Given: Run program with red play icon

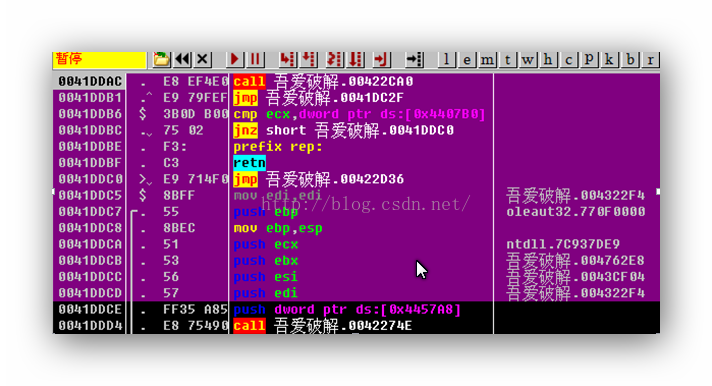Looking at the screenshot, I should (235, 59).
